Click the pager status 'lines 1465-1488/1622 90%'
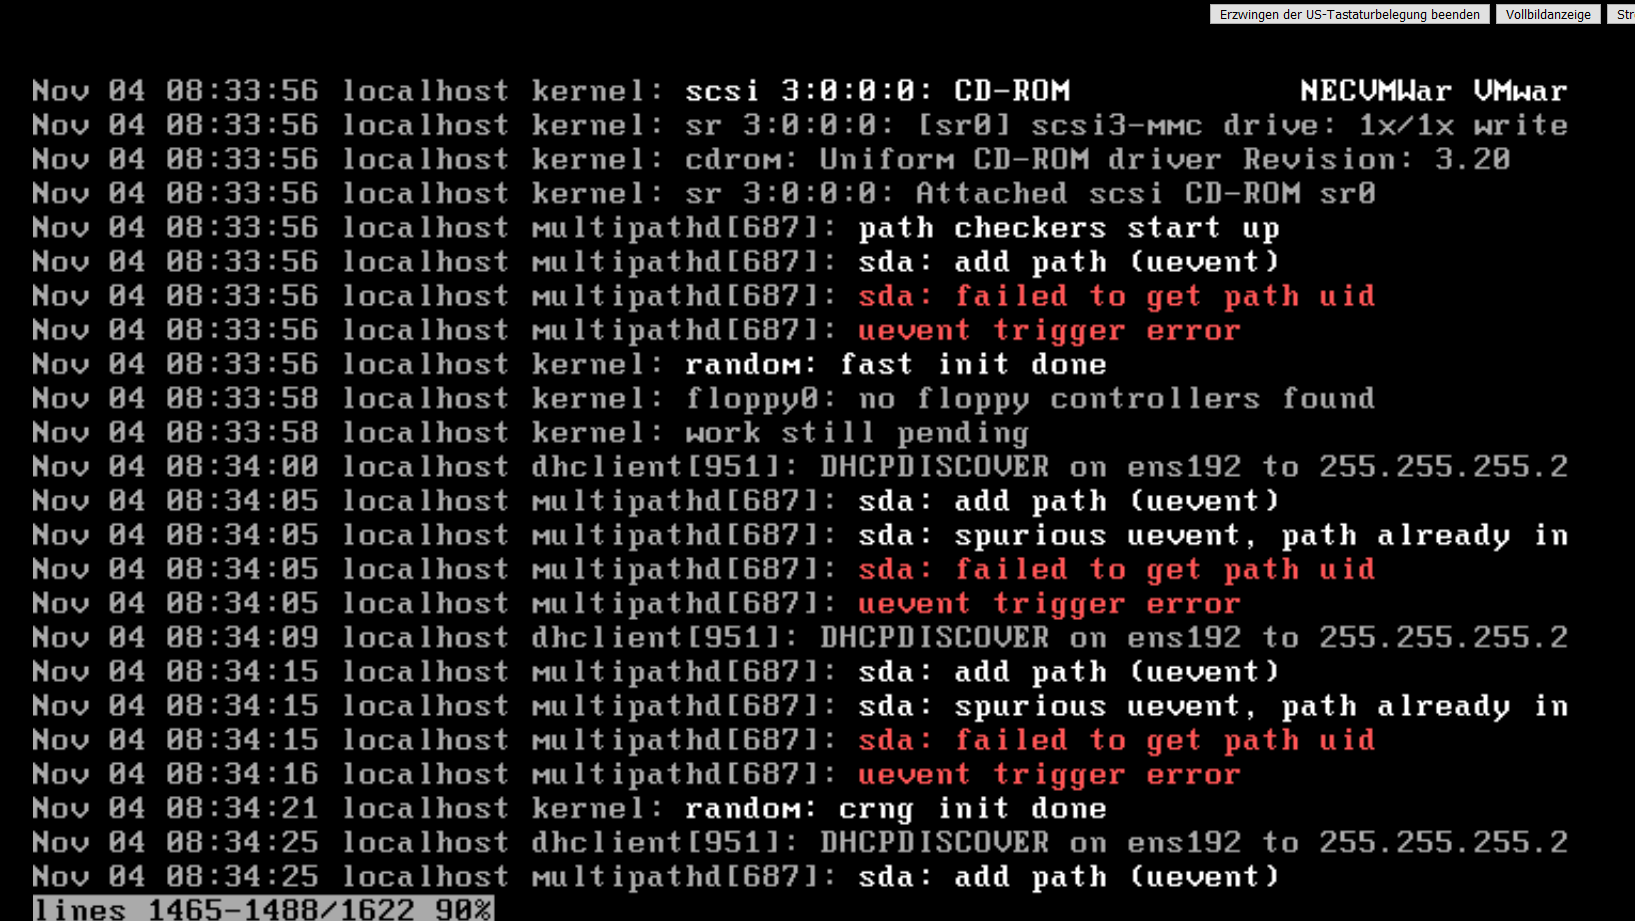Image resolution: width=1635 pixels, height=921 pixels. [x=263, y=909]
